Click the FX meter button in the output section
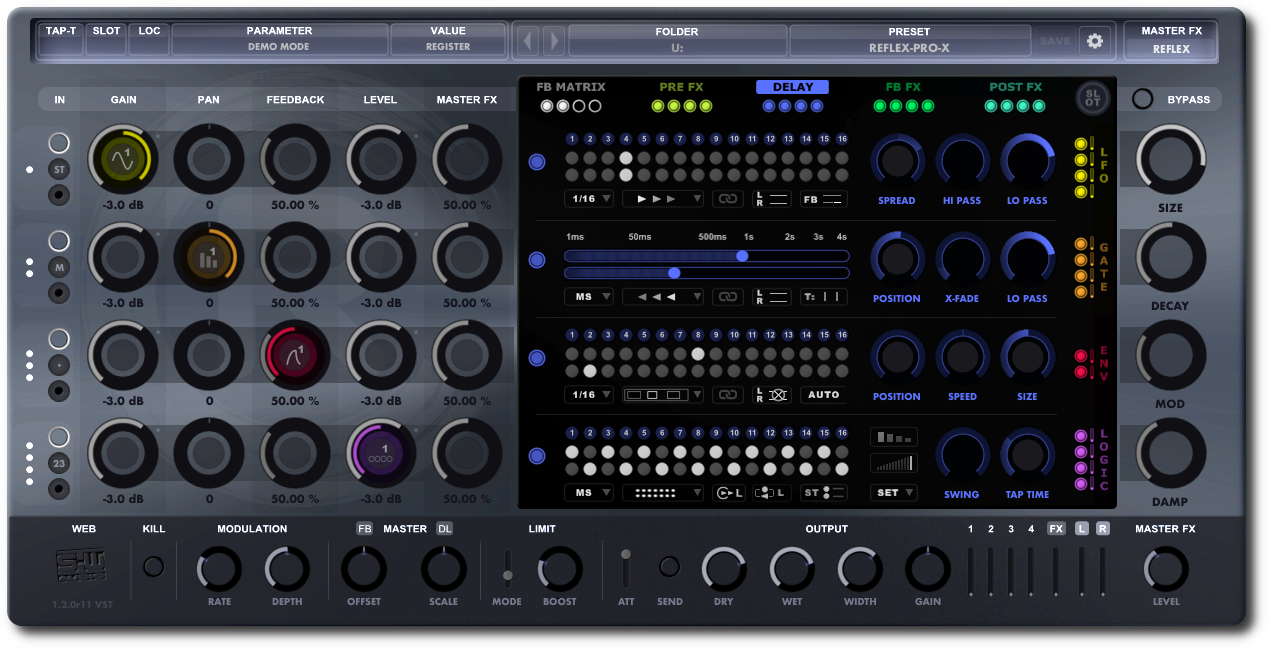 coord(1056,529)
